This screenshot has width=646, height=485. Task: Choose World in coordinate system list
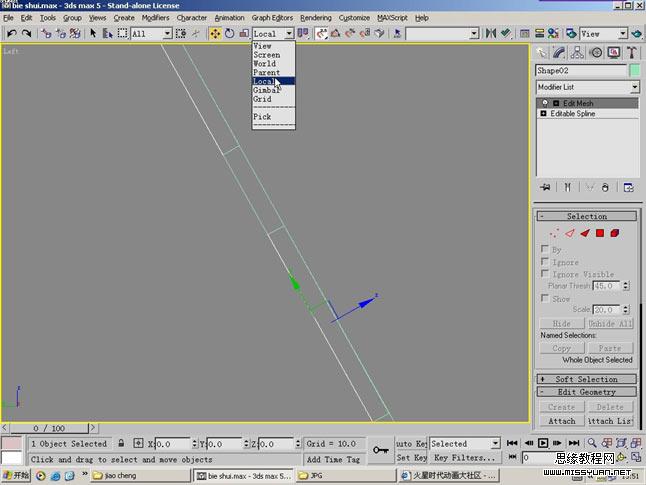click(x=274, y=63)
